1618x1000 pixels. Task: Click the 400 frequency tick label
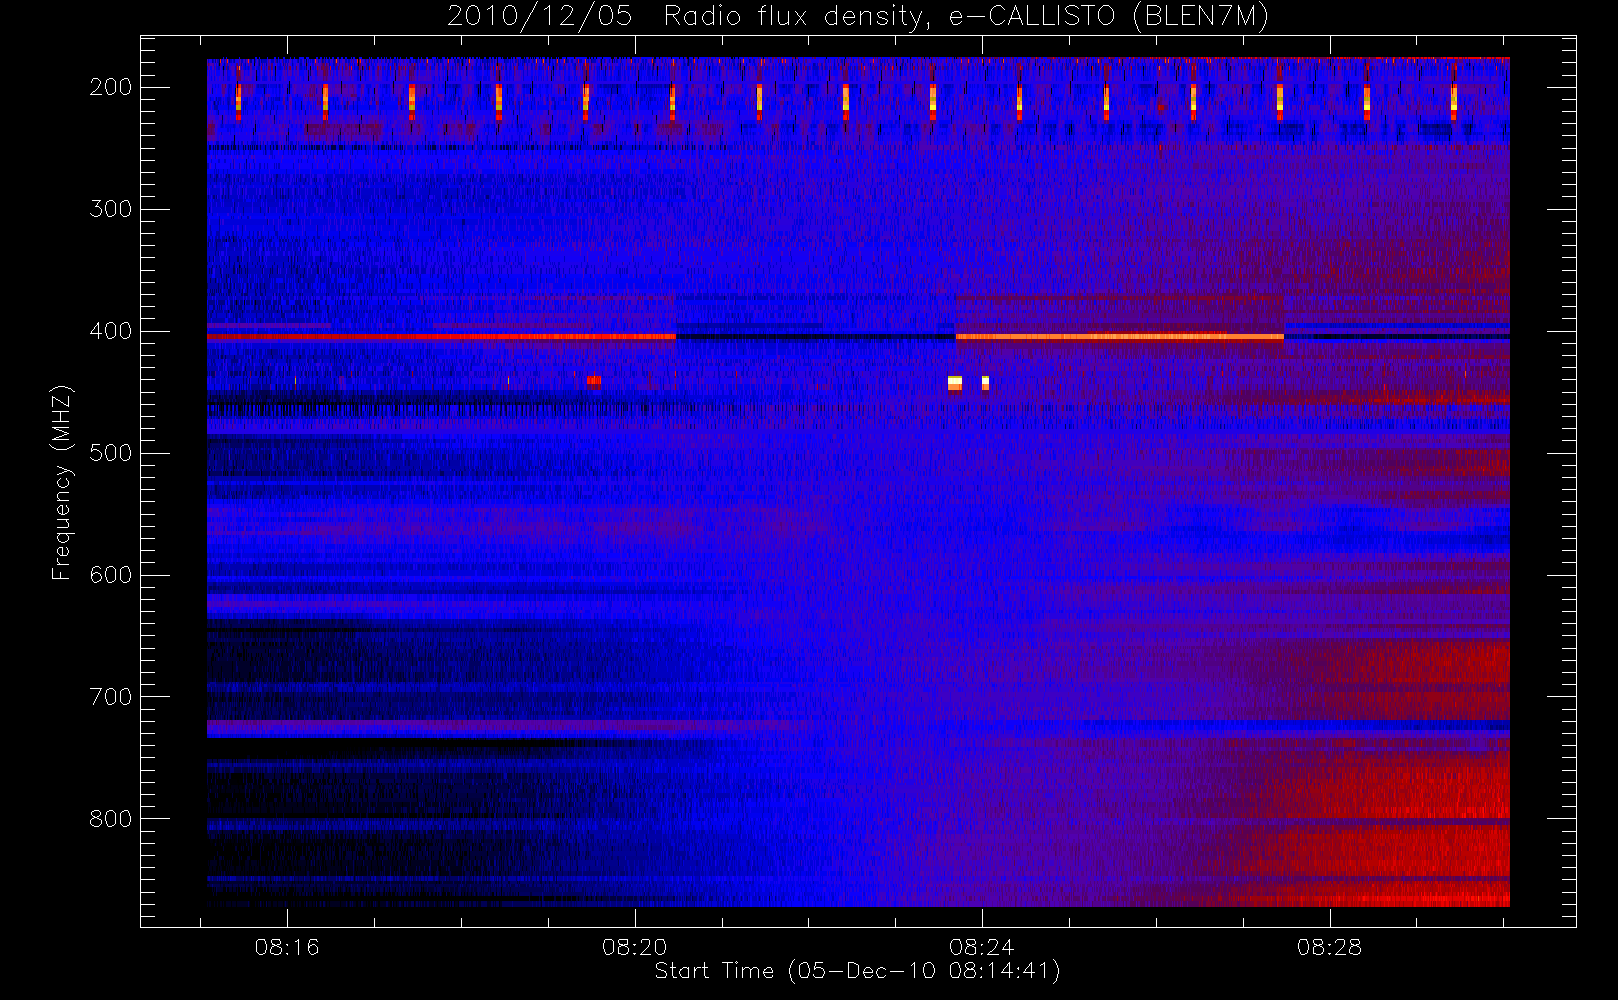pos(111,331)
